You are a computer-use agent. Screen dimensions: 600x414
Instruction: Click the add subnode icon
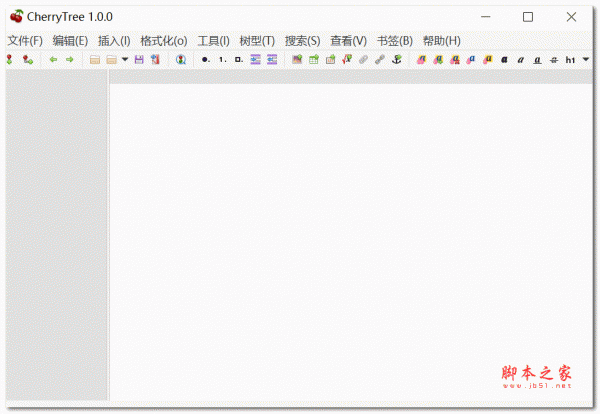pos(27,60)
